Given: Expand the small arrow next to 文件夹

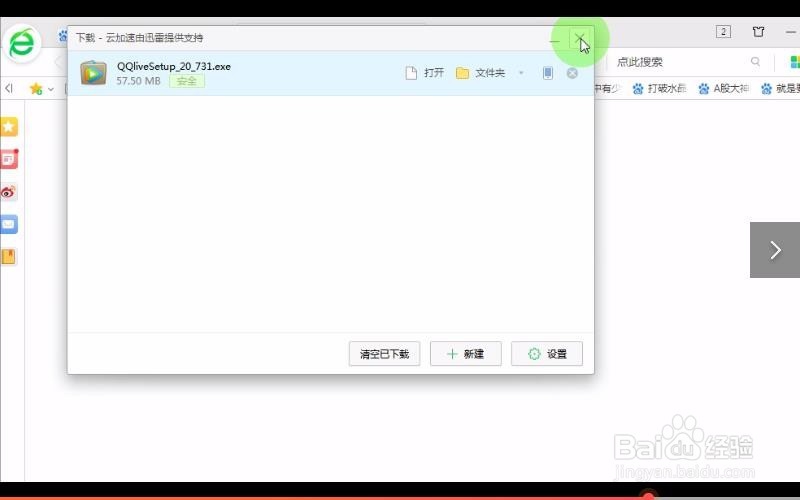Looking at the screenshot, I should pos(521,73).
